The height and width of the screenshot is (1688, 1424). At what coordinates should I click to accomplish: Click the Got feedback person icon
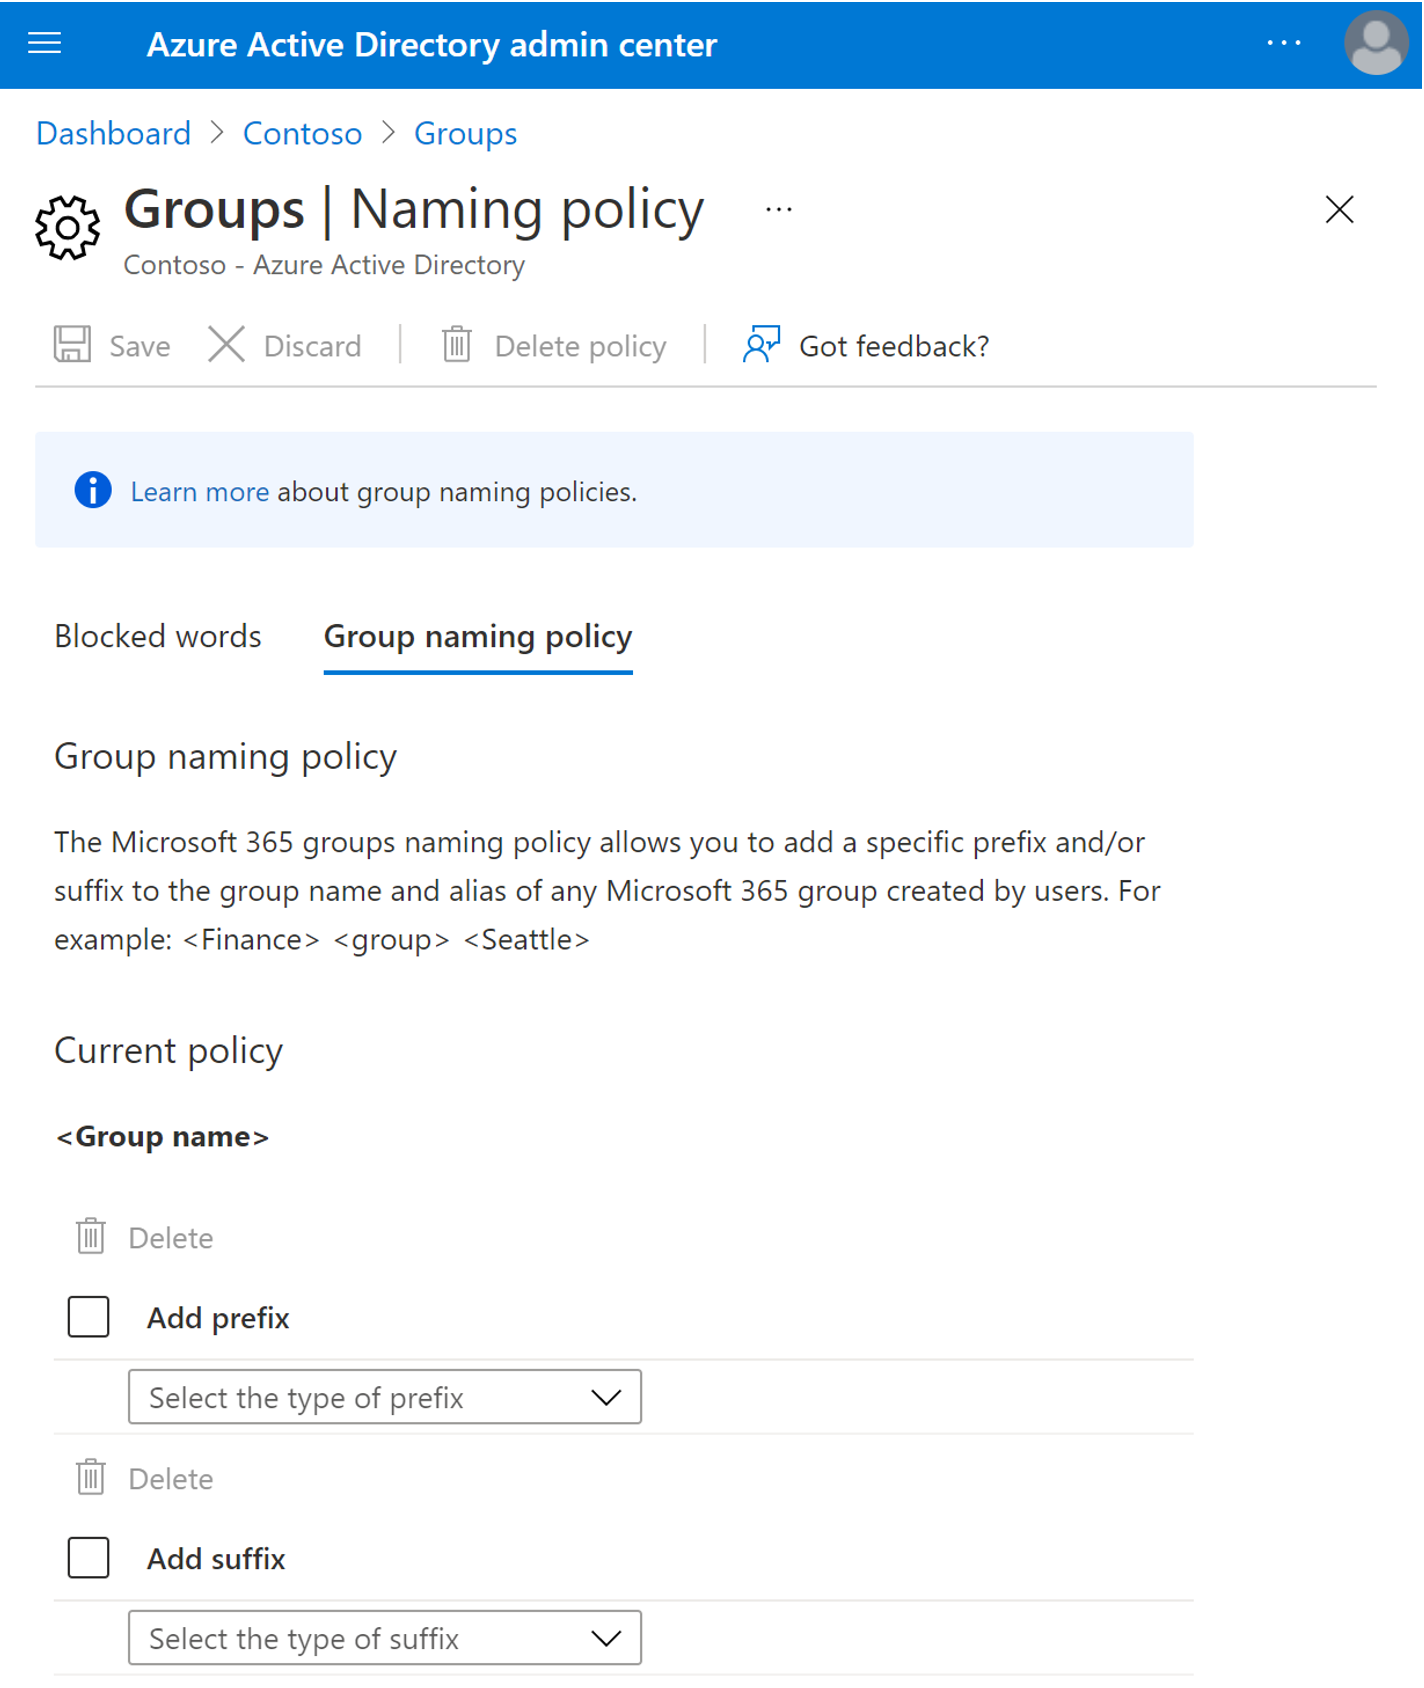tap(761, 344)
